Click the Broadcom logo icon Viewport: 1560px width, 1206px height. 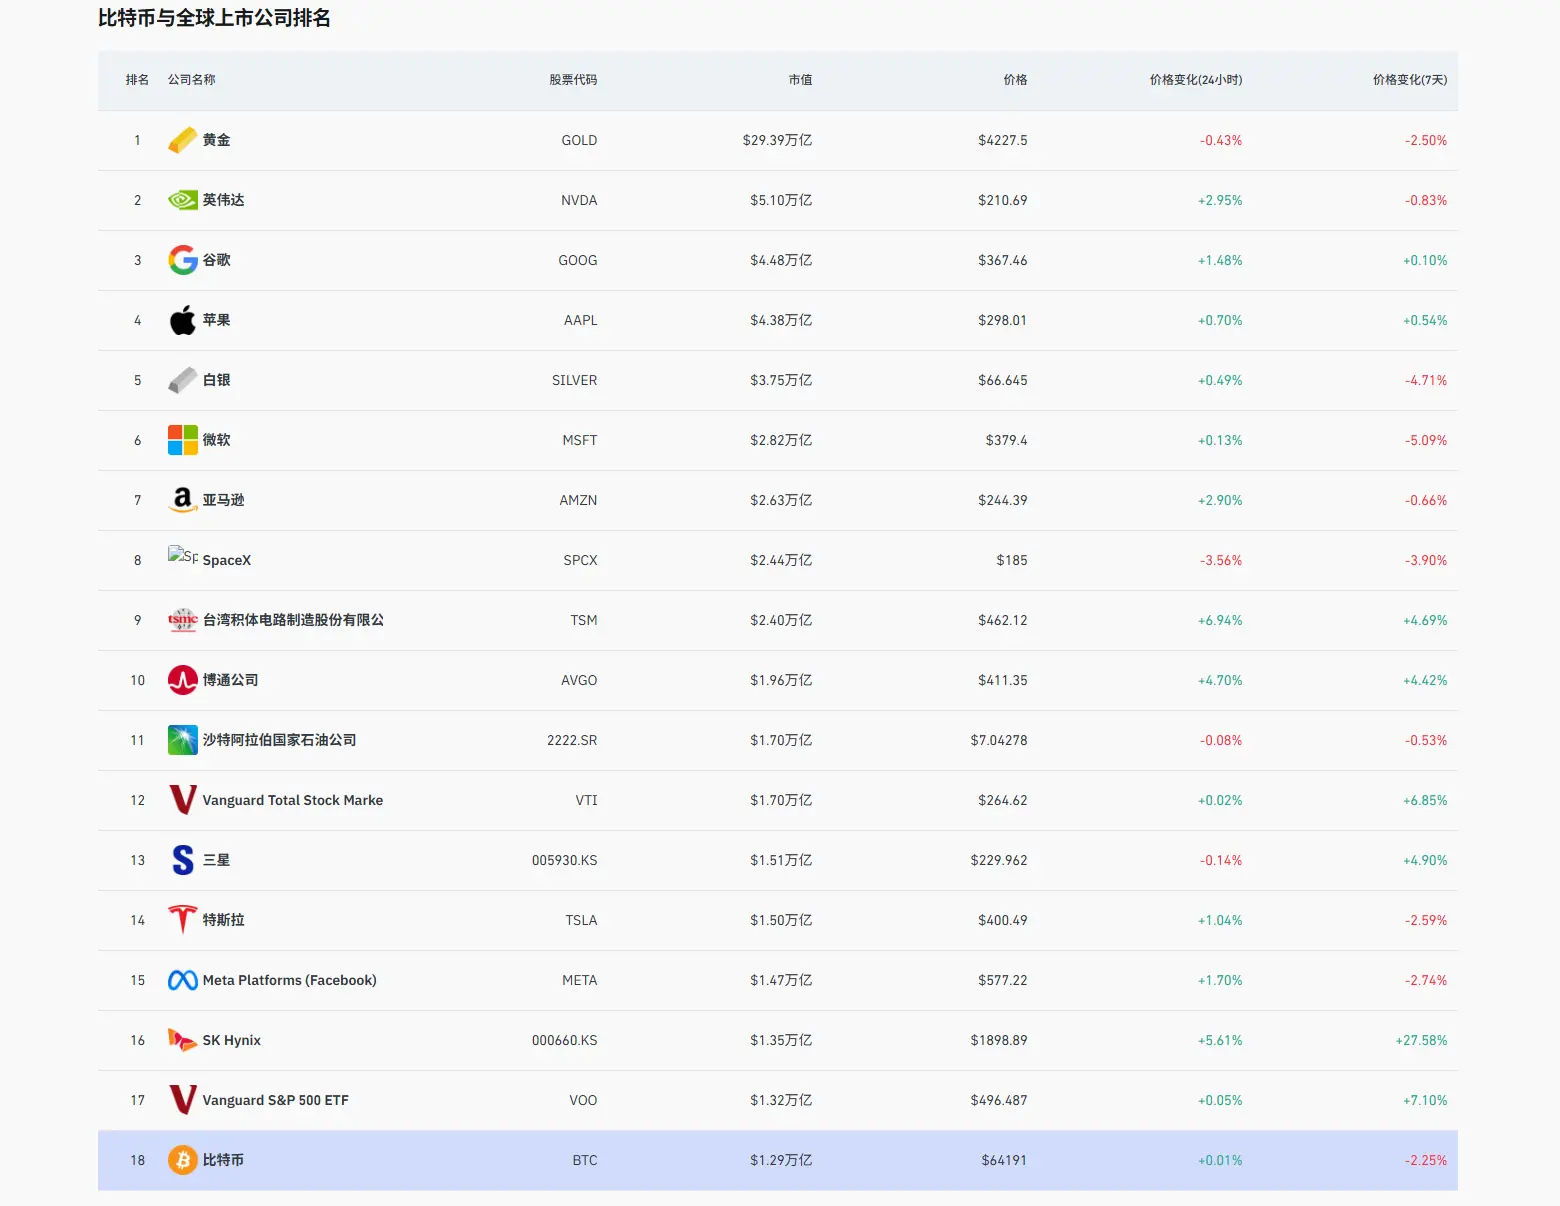click(183, 680)
